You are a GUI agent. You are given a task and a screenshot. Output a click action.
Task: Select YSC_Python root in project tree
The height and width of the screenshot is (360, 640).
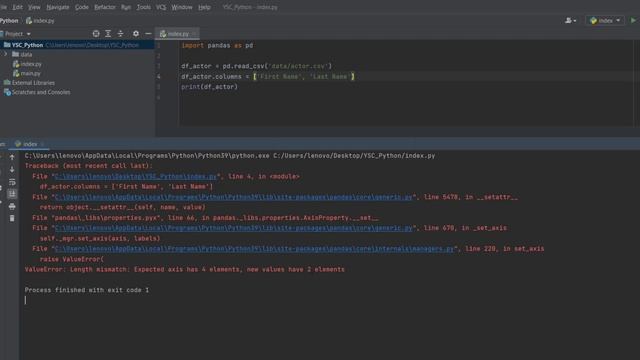click(77, 45)
